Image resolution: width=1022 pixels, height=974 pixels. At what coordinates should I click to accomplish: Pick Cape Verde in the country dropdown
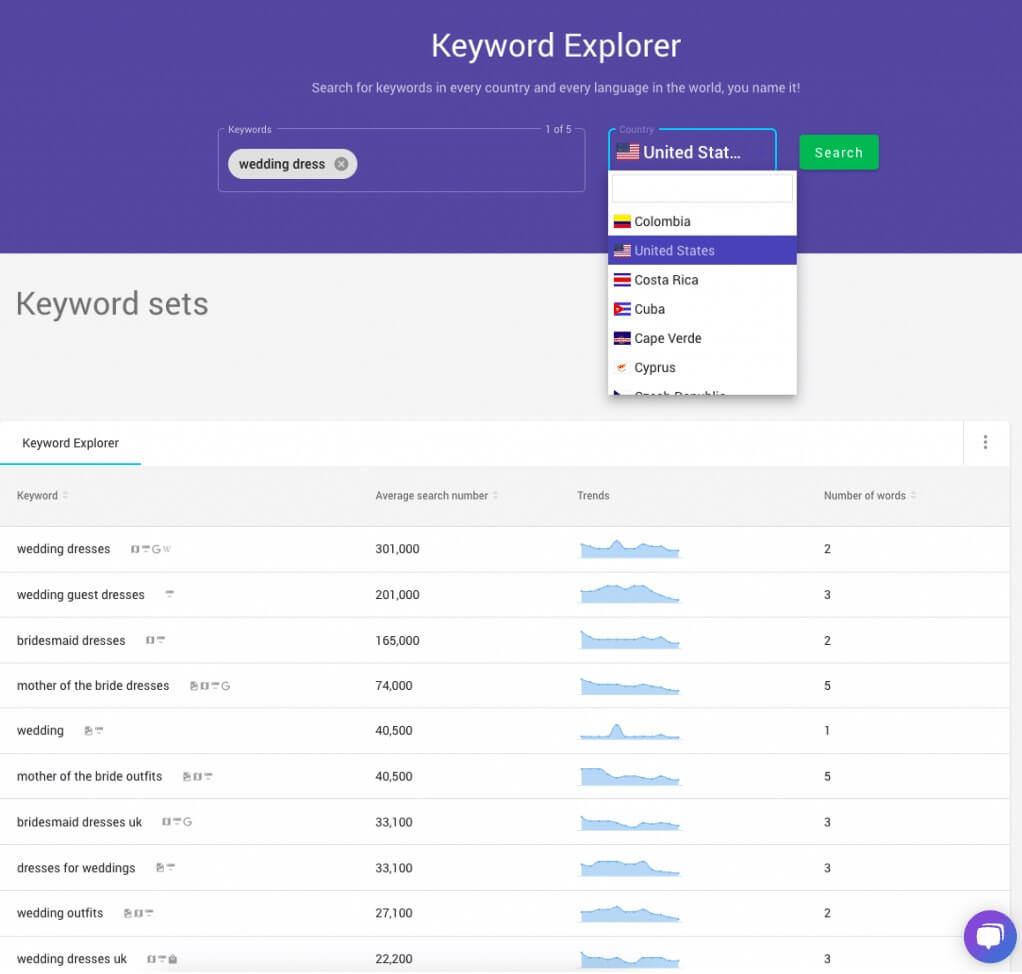coord(702,338)
